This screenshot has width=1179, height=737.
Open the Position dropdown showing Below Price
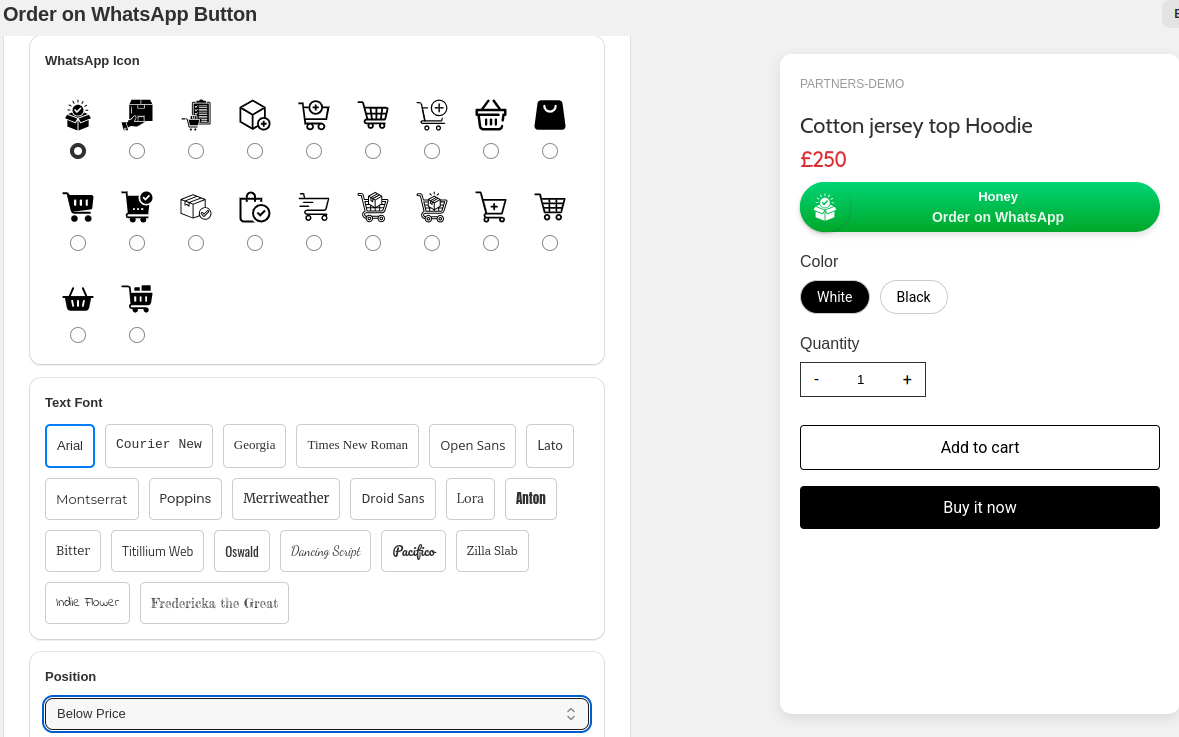point(317,714)
